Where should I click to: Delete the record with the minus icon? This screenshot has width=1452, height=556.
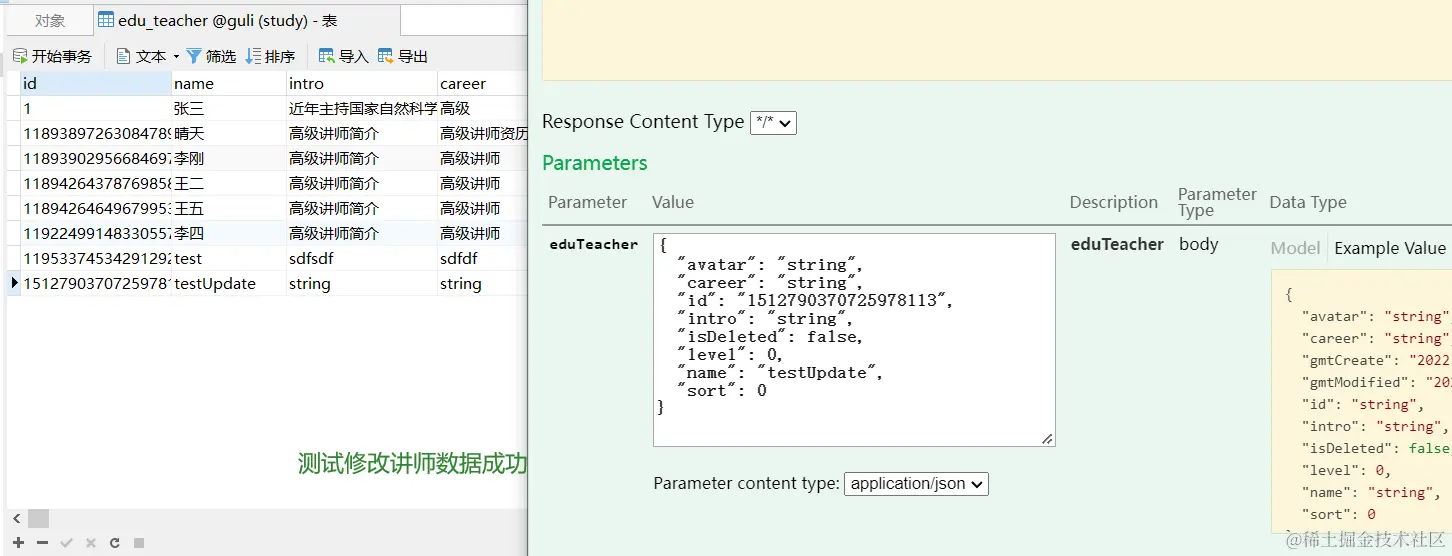(x=42, y=543)
